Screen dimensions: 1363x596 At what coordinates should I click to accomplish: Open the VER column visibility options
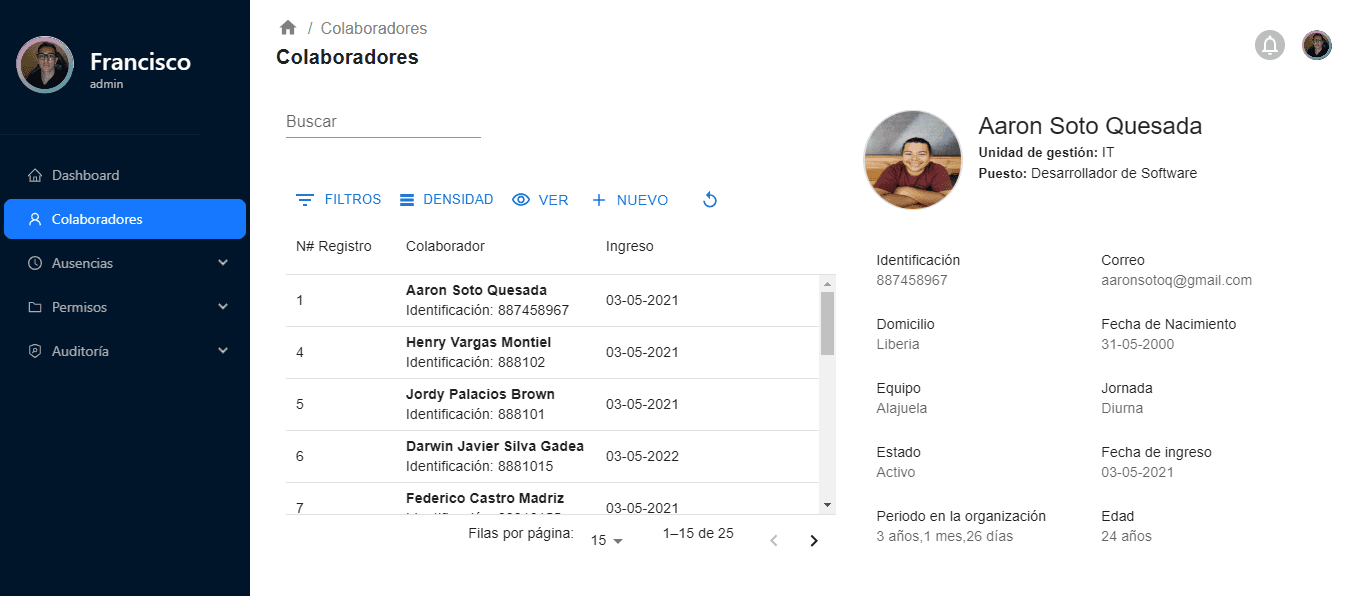click(540, 200)
